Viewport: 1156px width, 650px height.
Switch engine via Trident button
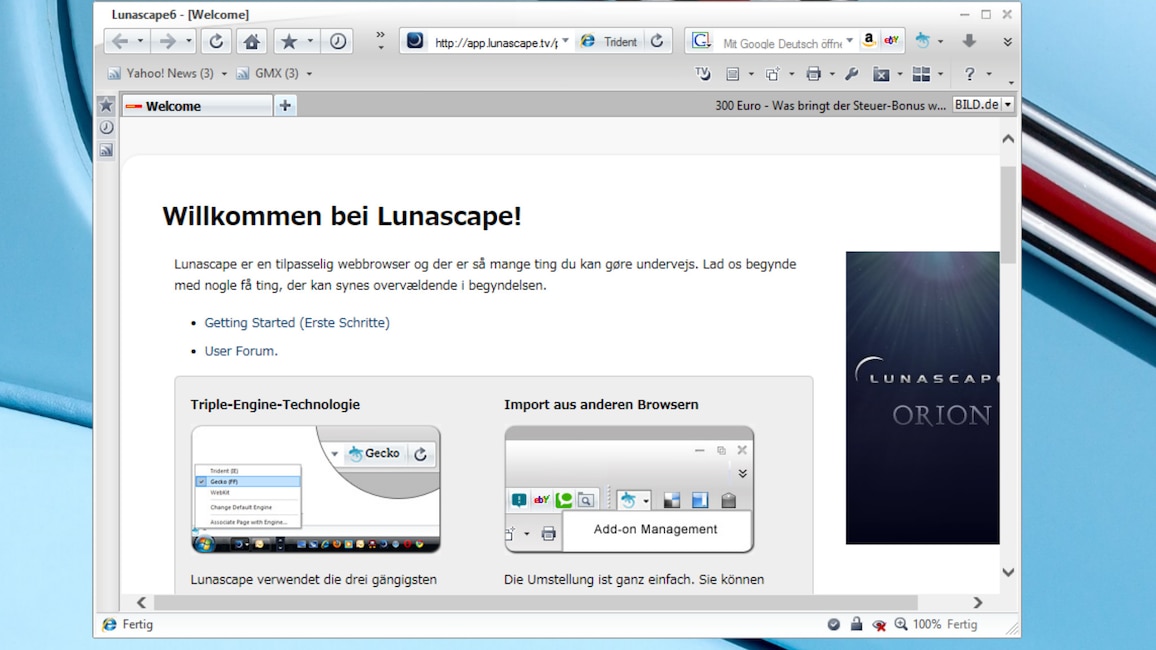609,42
